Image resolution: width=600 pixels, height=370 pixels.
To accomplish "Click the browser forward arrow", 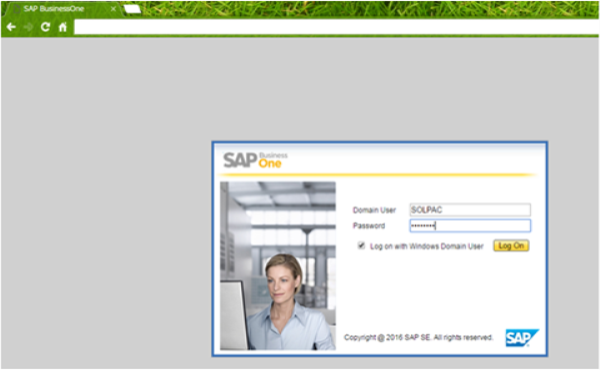I will click(28, 27).
